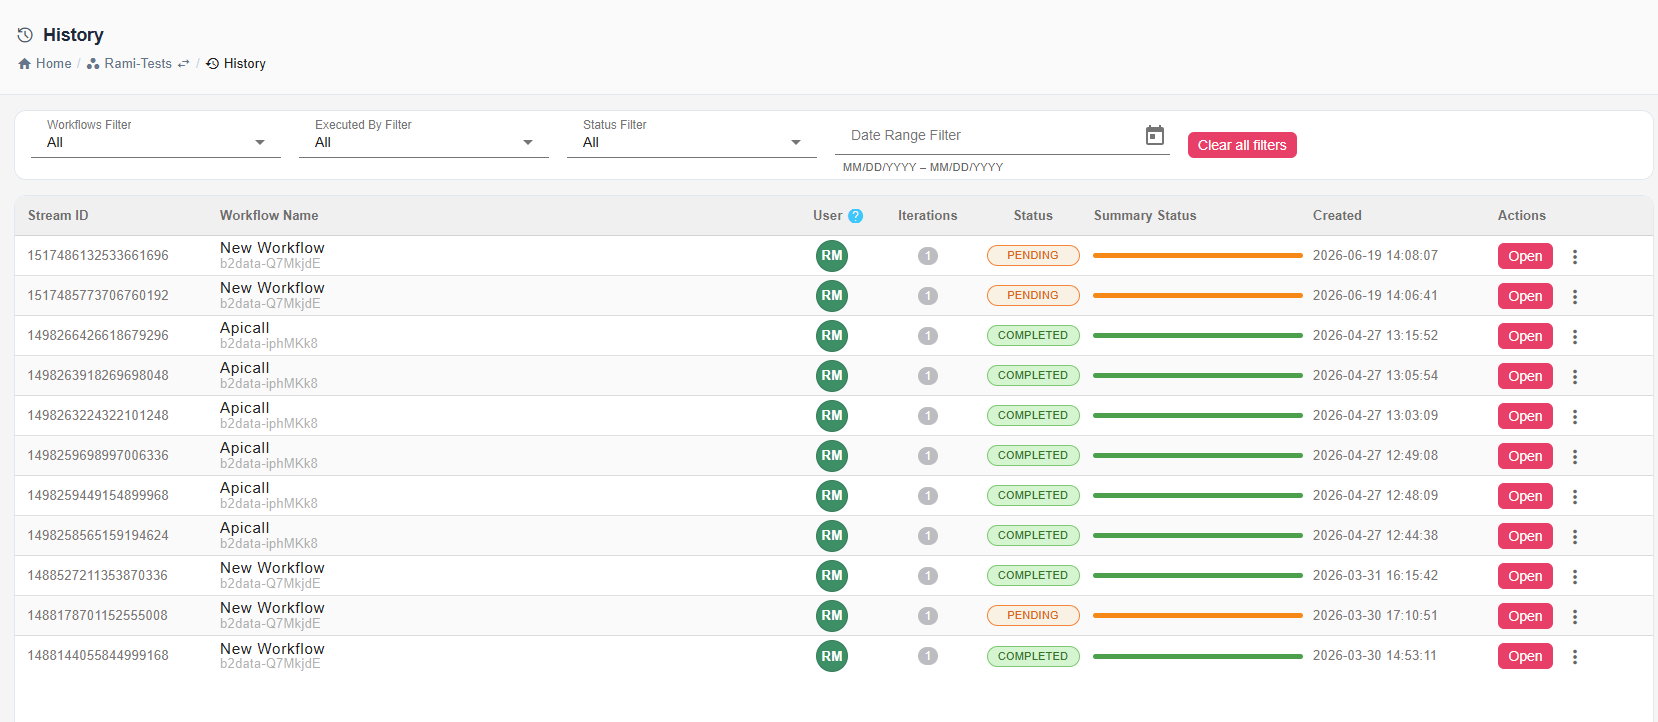Click Clear all filters button
1658x722 pixels.
pos(1242,145)
